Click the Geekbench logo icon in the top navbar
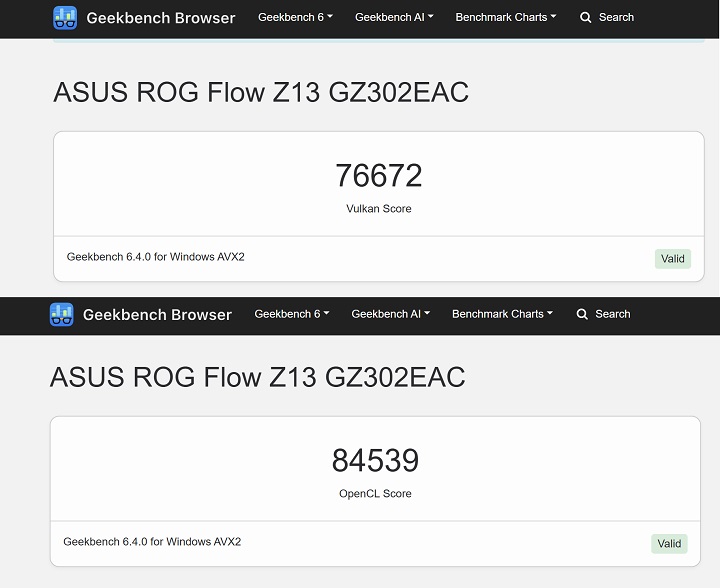This screenshot has height=588, width=720. [65, 18]
